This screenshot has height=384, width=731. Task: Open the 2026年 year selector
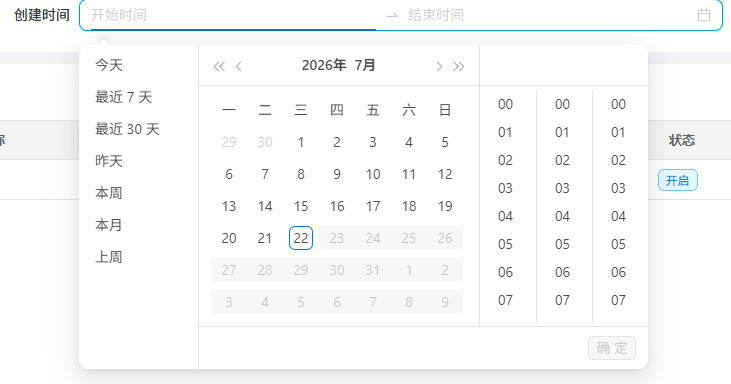pos(324,65)
